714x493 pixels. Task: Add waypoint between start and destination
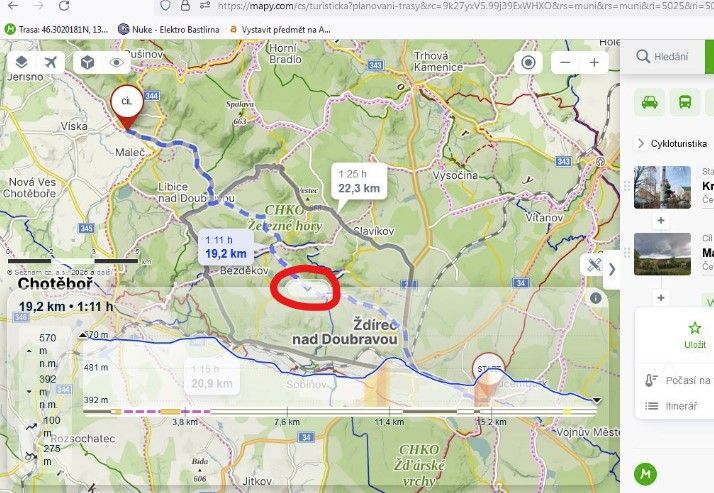[x=661, y=221]
